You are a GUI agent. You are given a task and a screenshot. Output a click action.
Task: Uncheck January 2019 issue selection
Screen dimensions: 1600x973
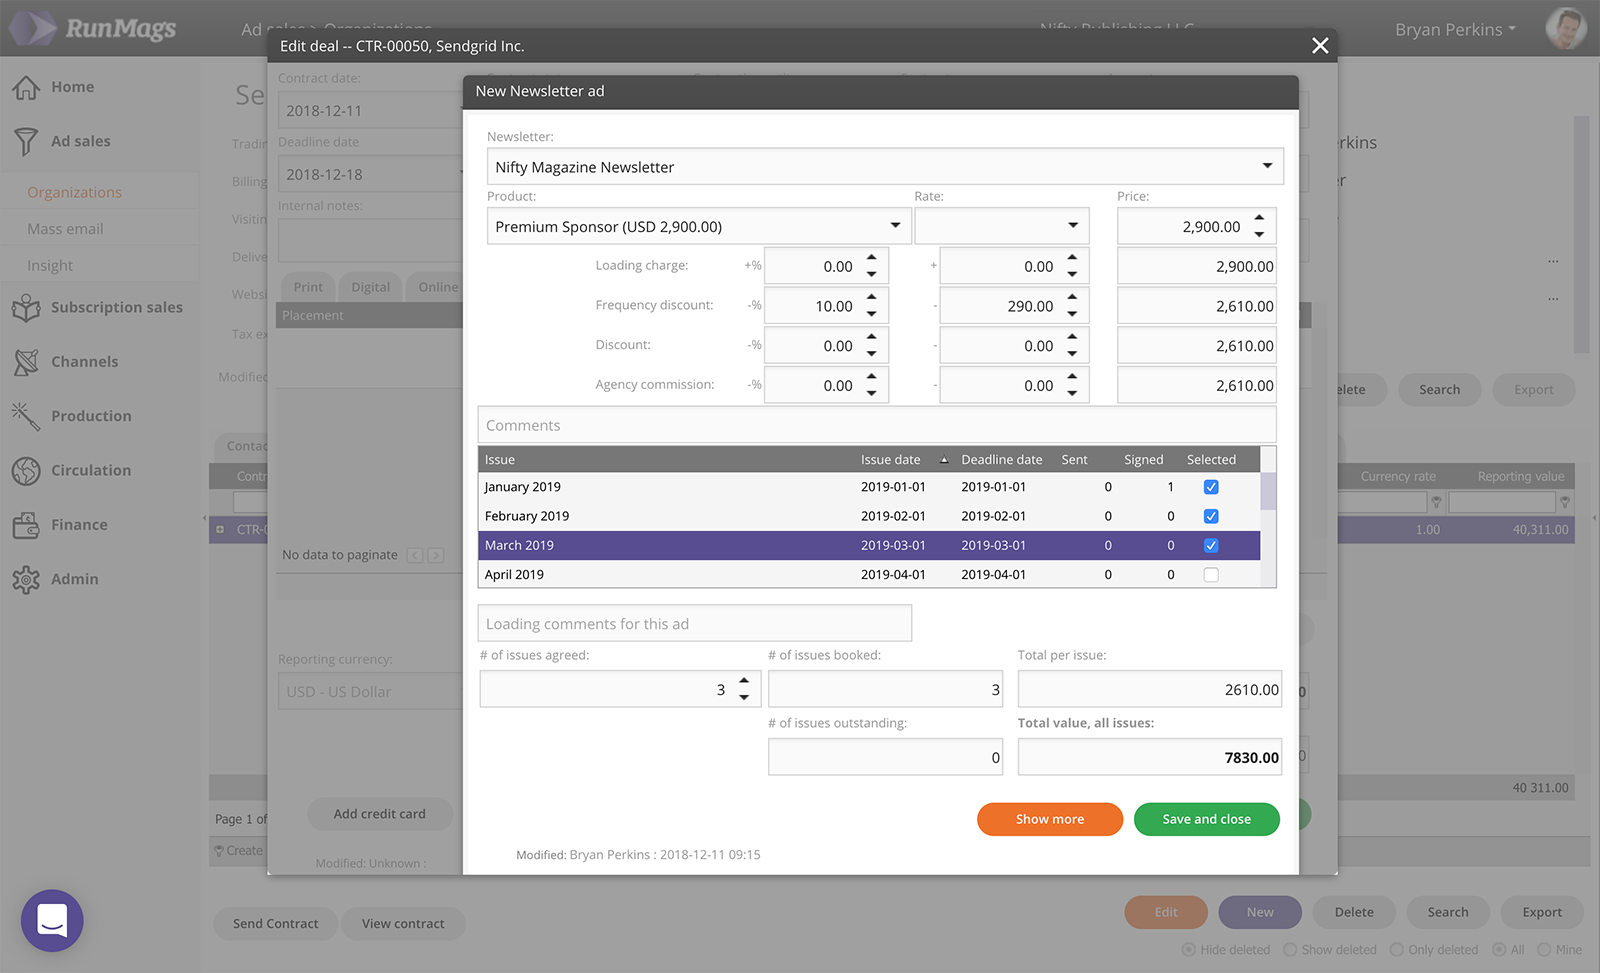point(1211,487)
